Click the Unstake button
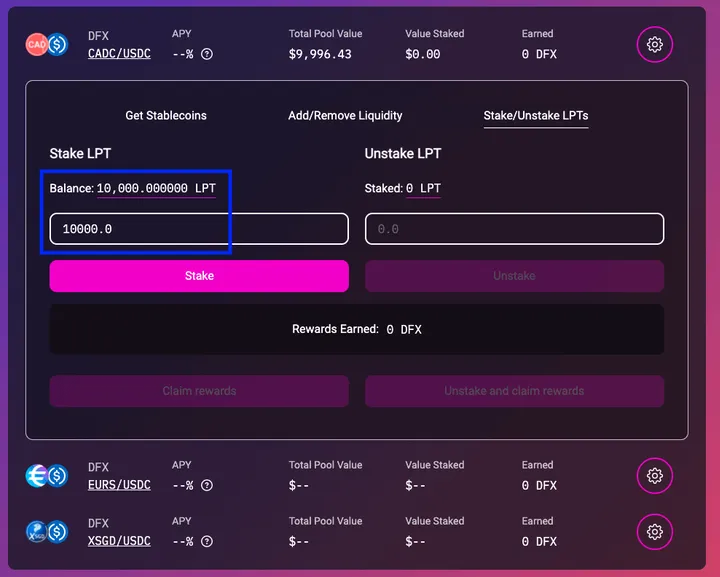This screenshot has height=577, width=720. (514, 276)
